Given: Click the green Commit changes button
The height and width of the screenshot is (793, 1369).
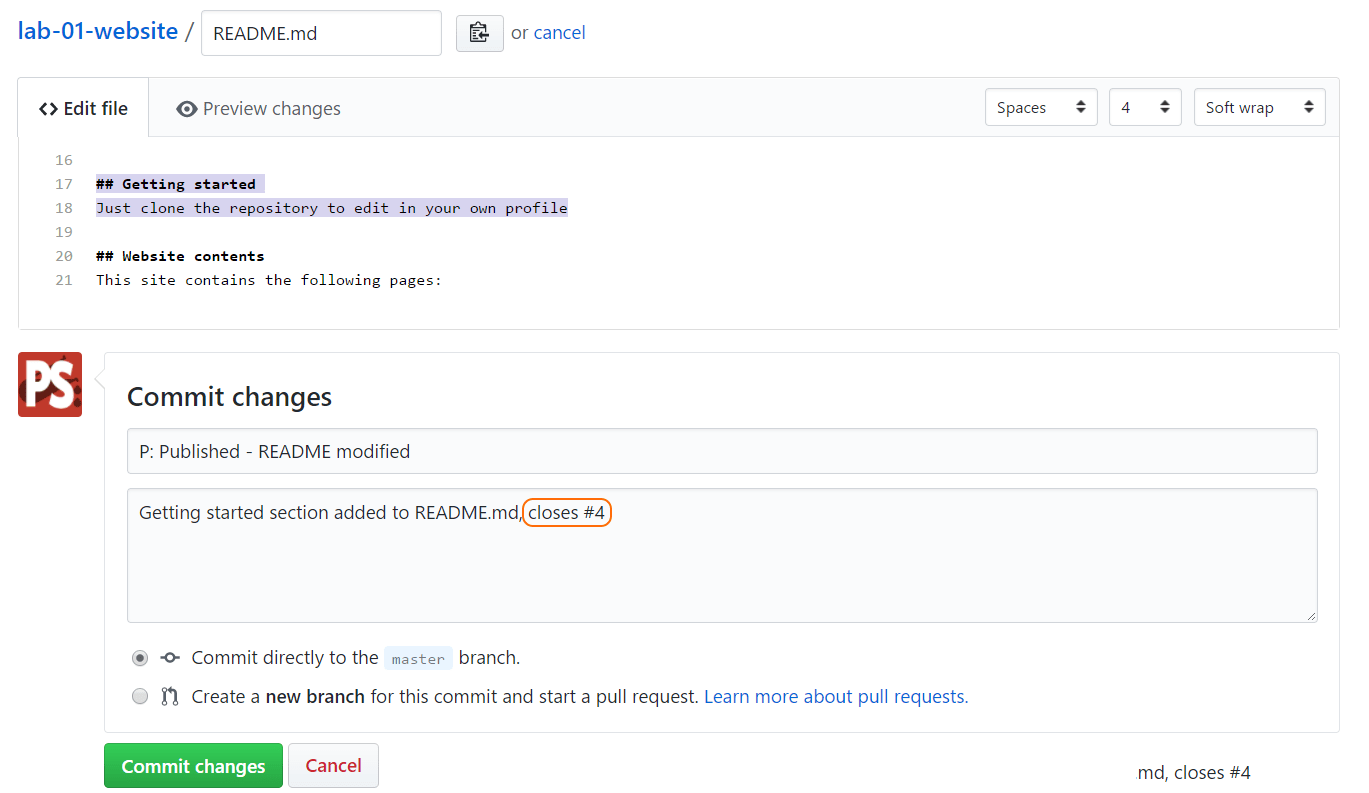Looking at the screenshot, I should tap(193, 766).
